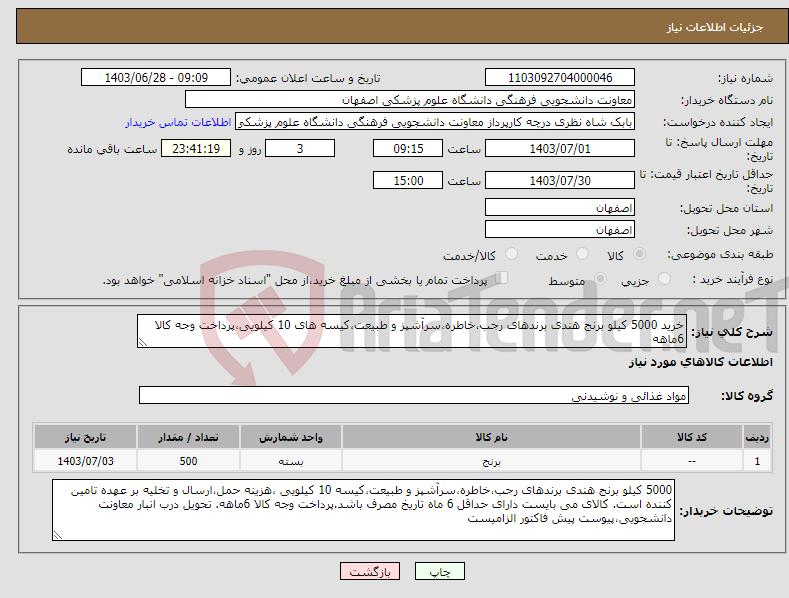Click the شماره نیاز field 1103092704000046
789x598 pixels.
point(560,78)
